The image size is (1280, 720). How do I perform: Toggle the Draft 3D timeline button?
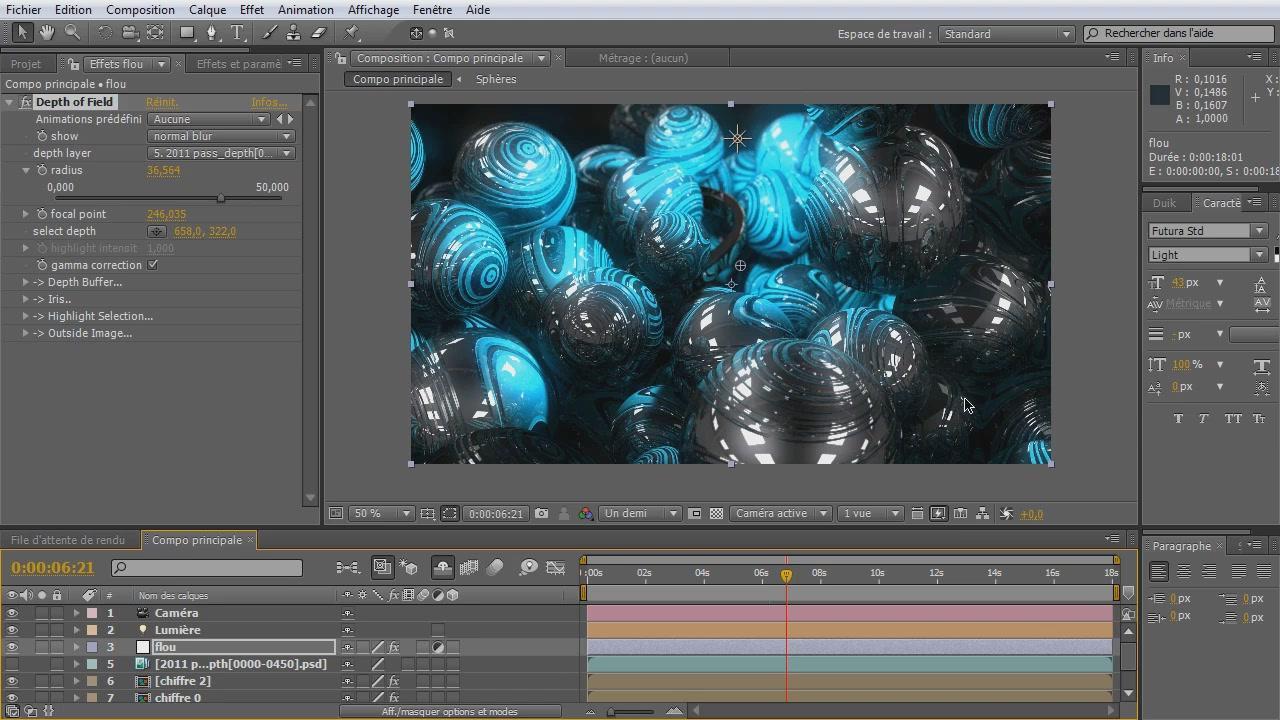[x=408, y=568]
